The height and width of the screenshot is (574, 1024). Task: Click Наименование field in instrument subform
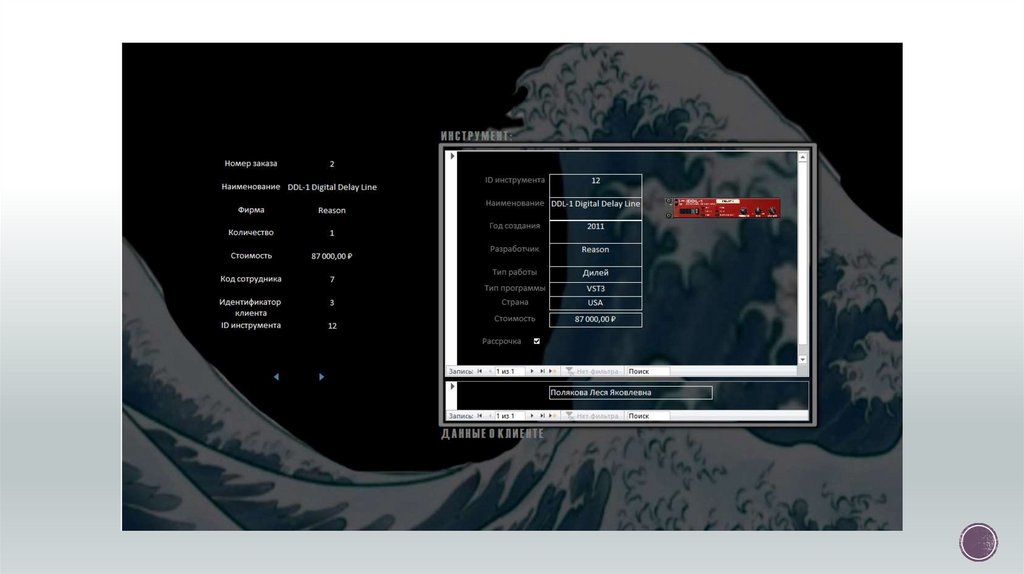tap(596, 208)
